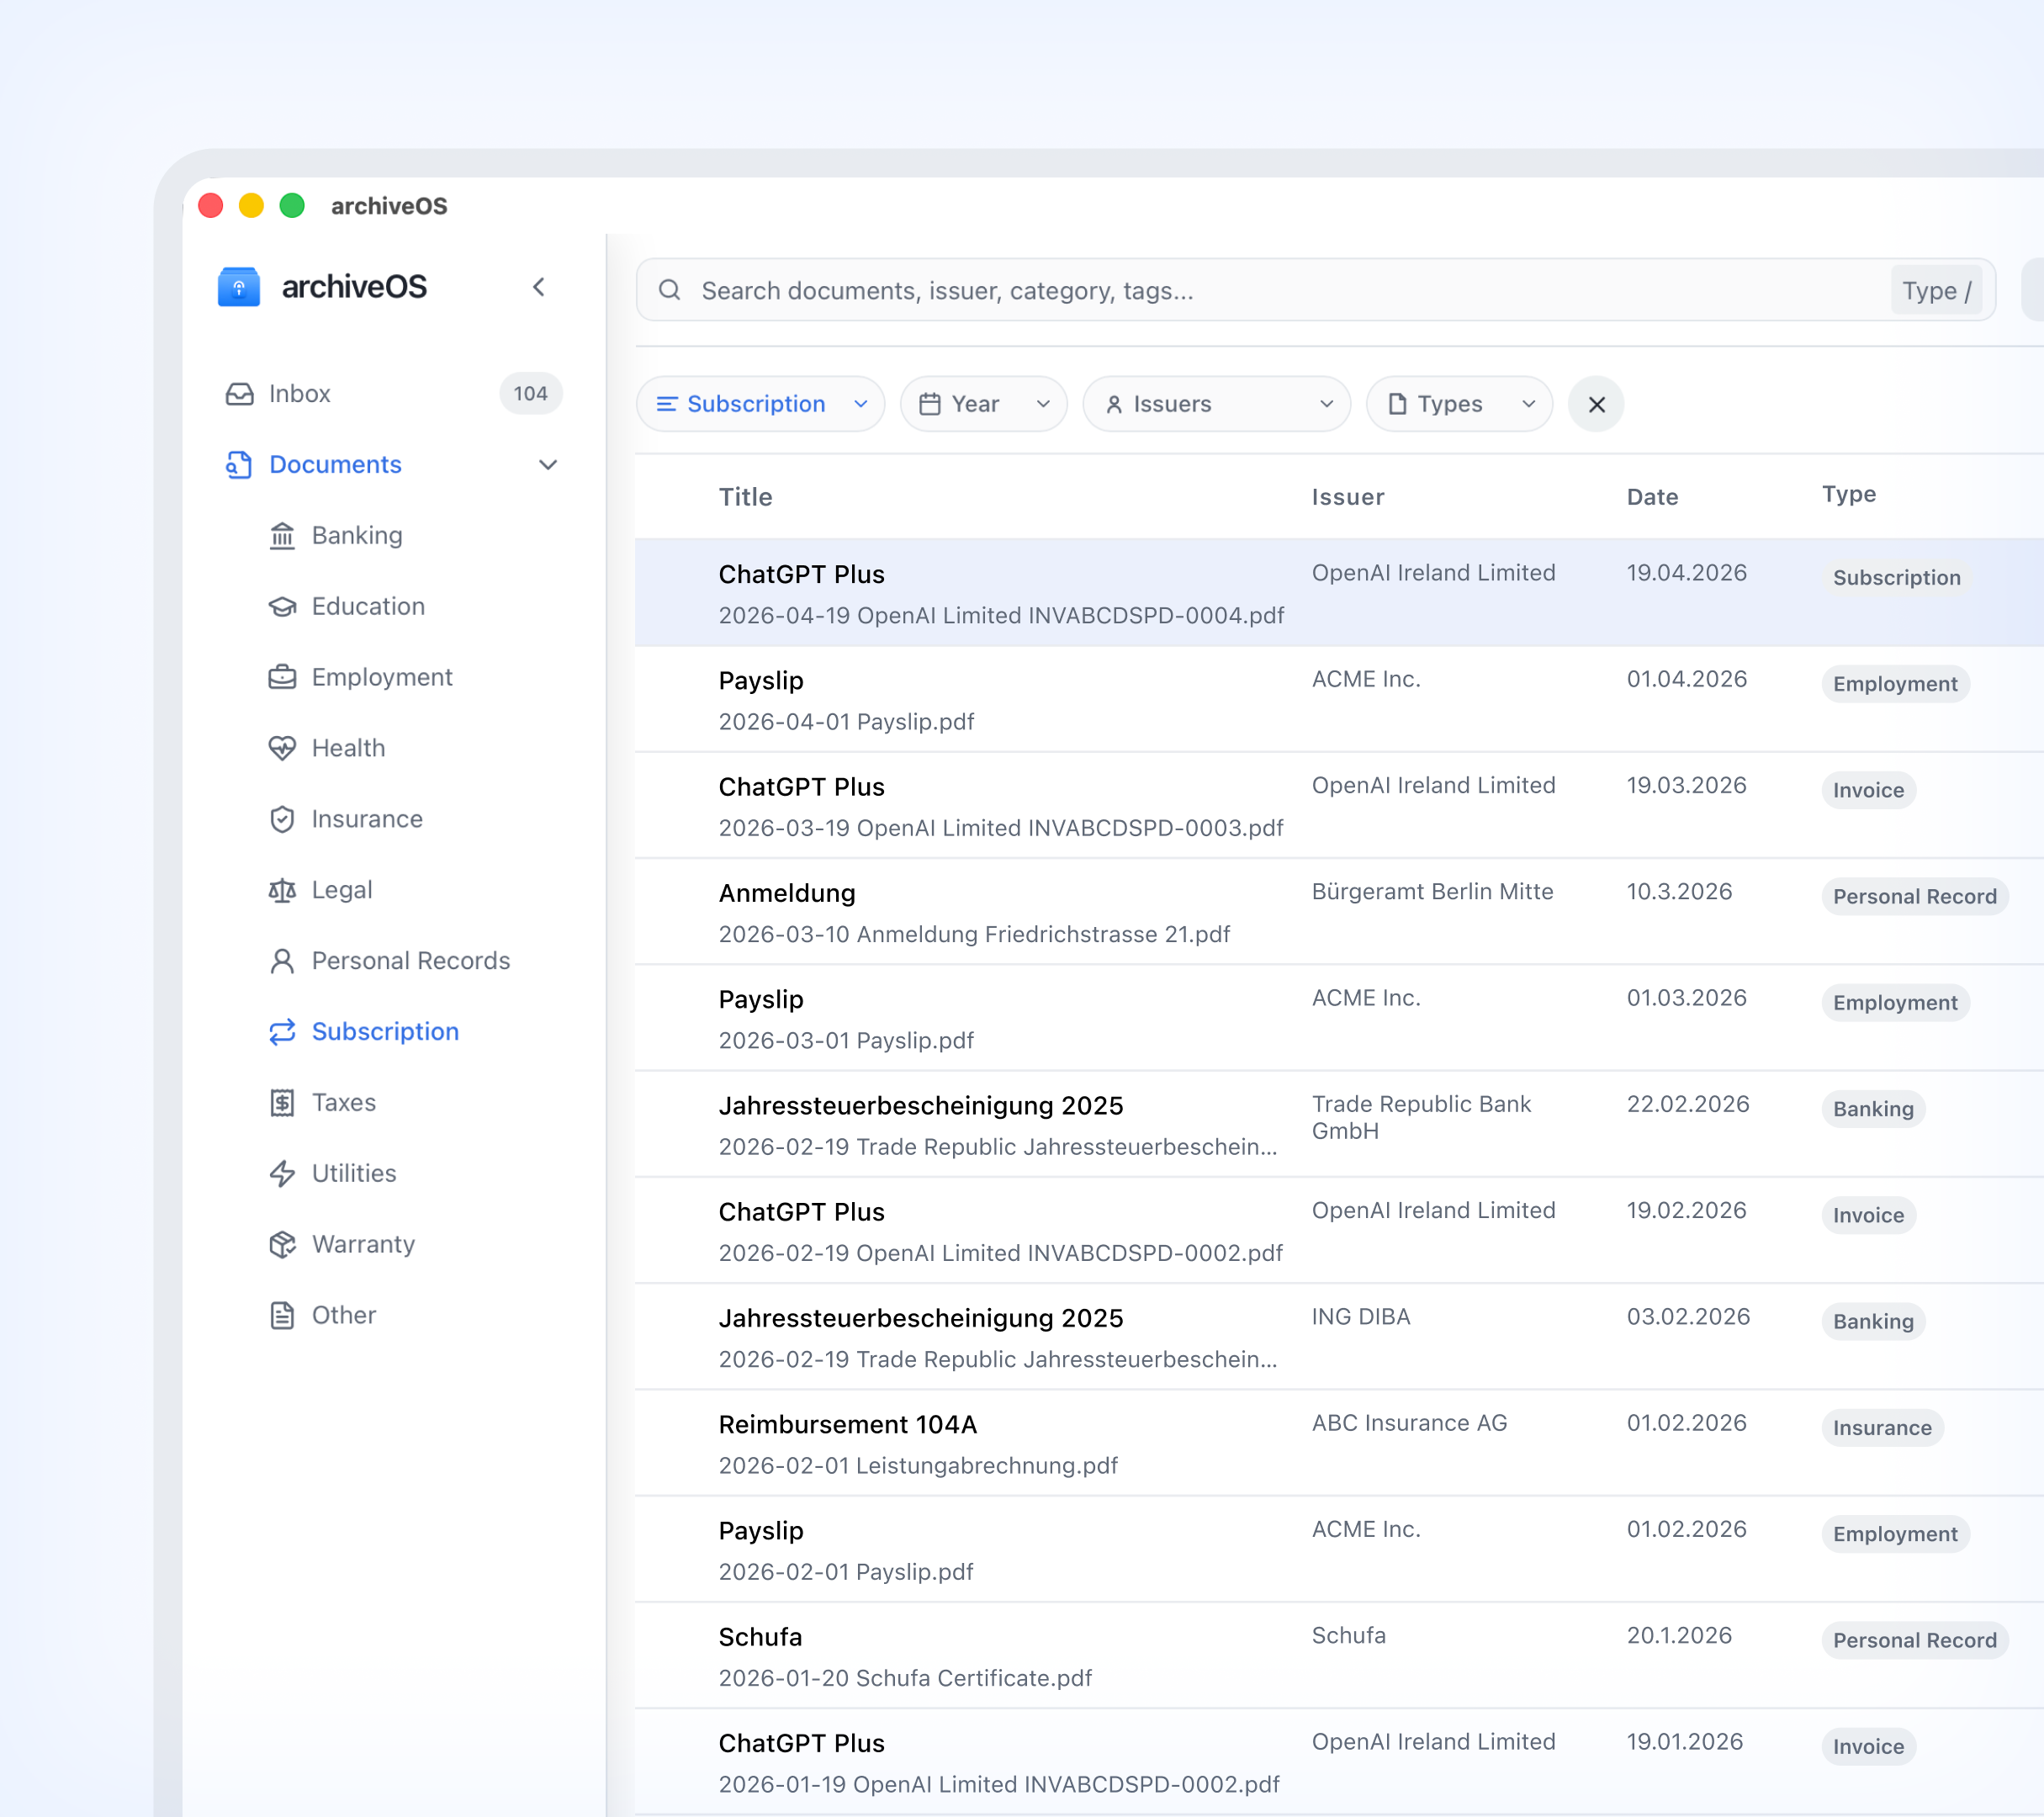Viewport: 2044px width, 1817px height.
Task: Click the search magnifier icon
Action: tap(669, 290)
